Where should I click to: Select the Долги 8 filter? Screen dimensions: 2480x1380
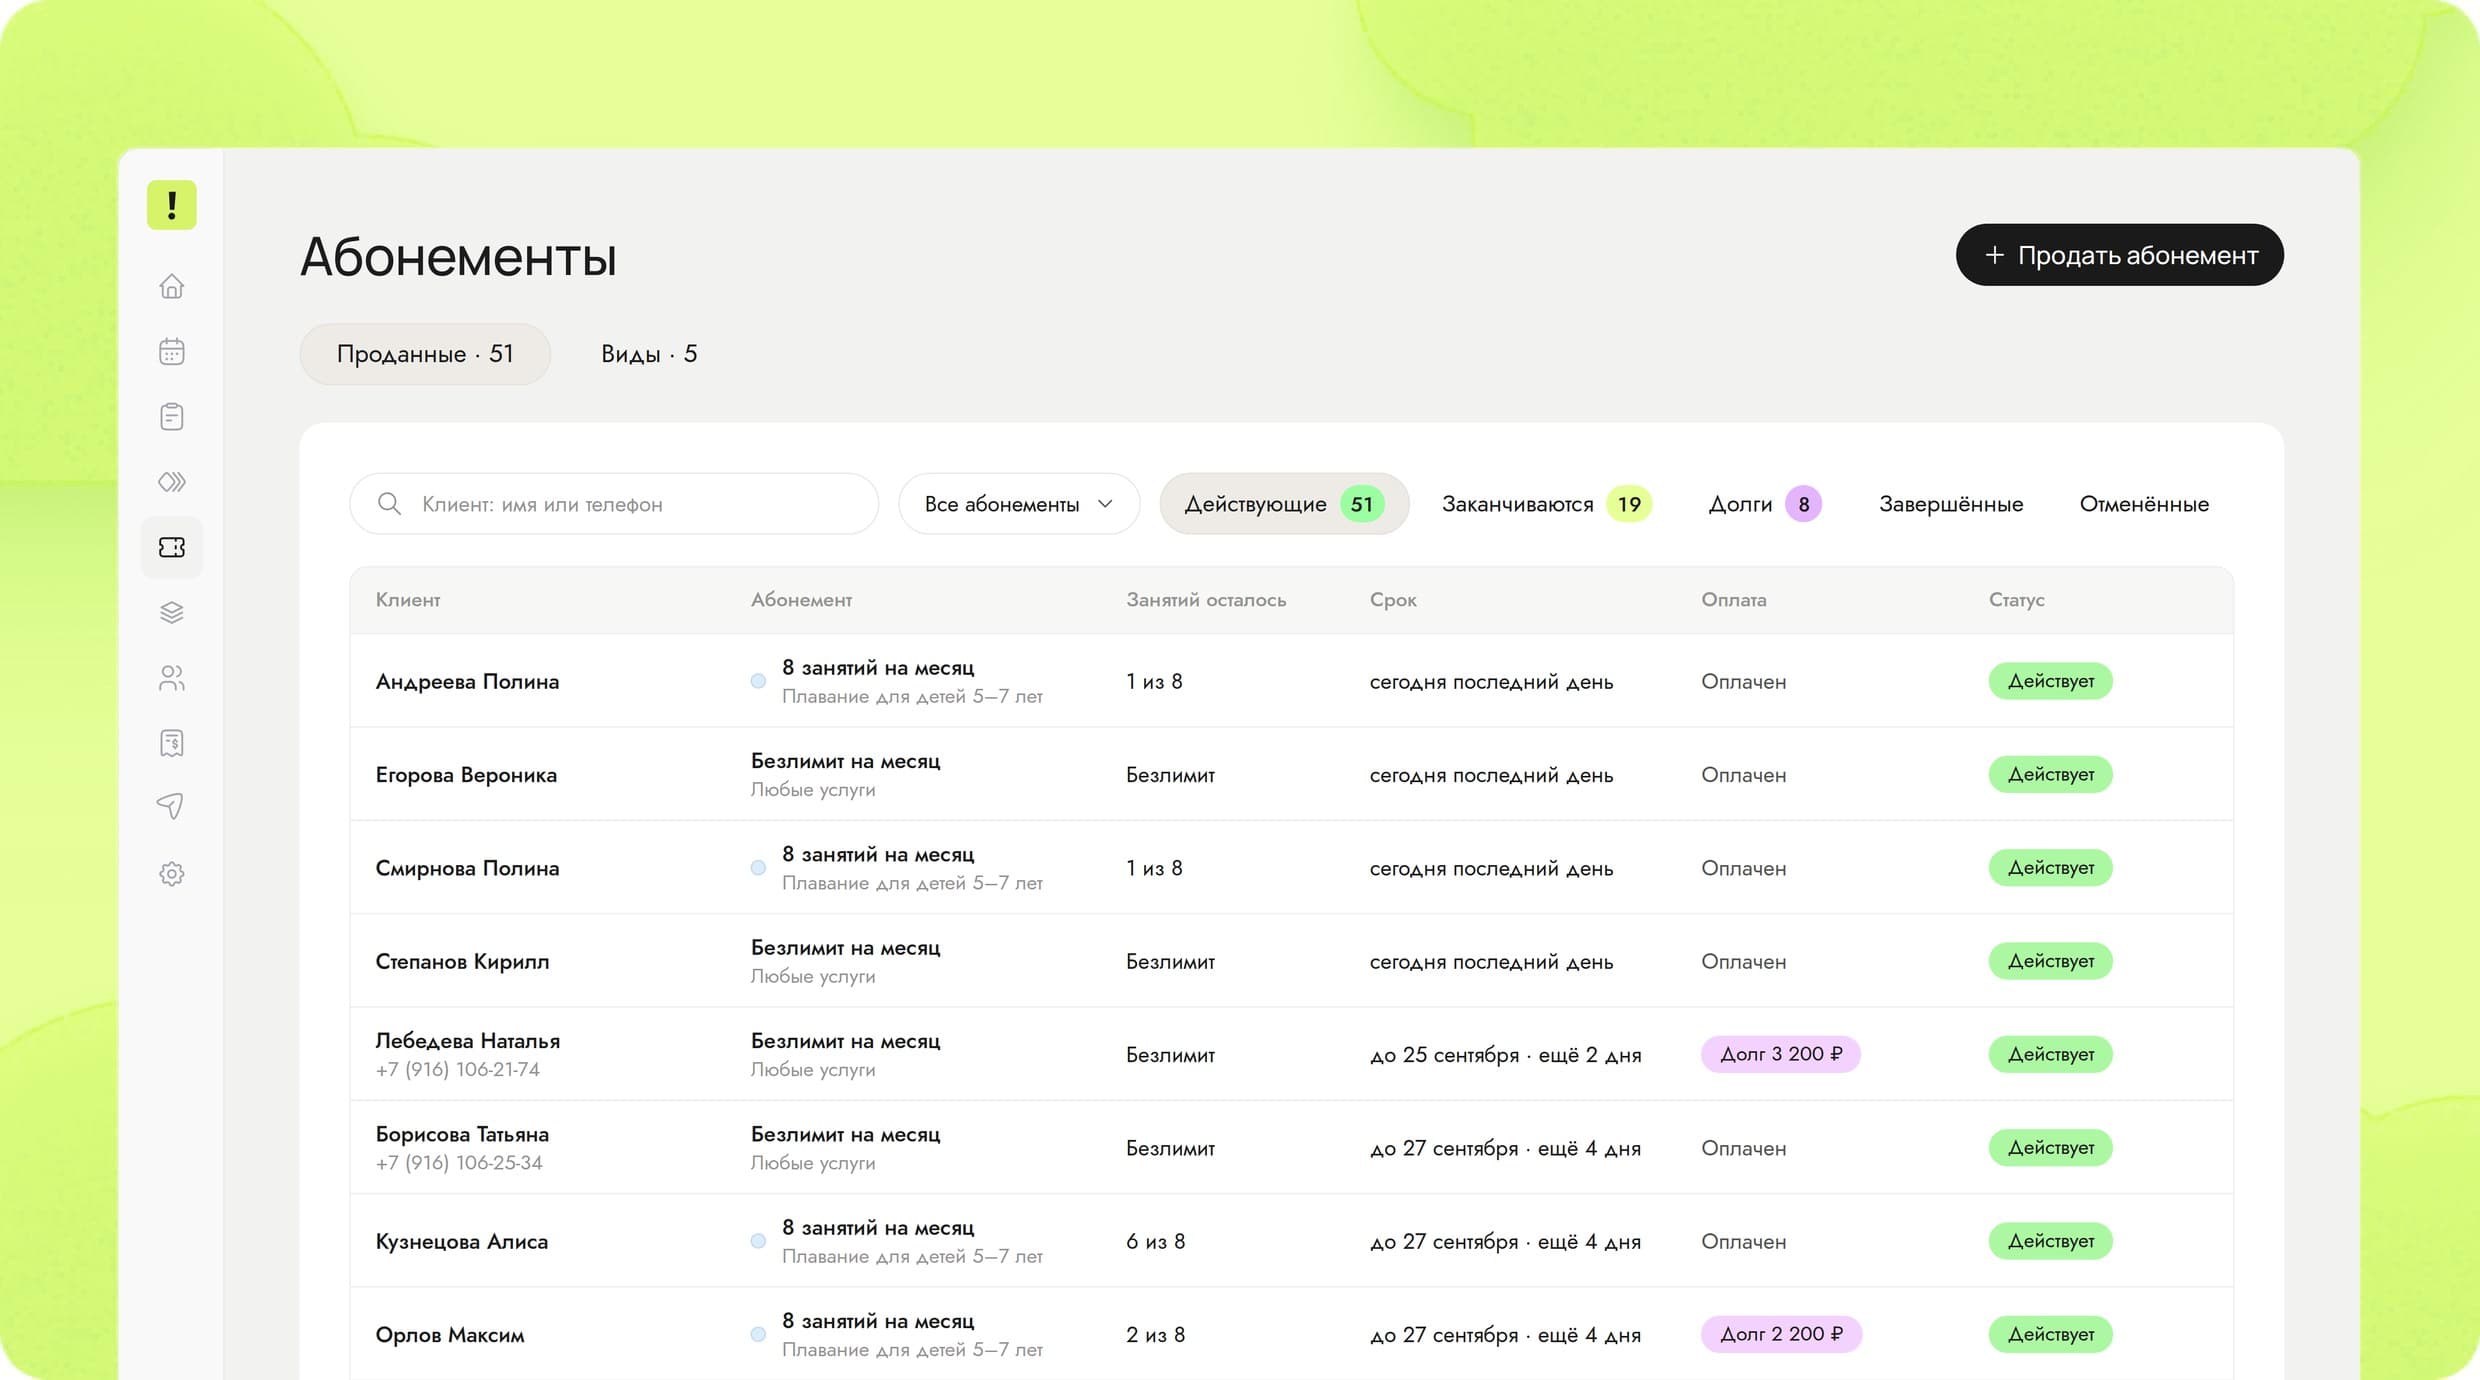click(x=1765, y=504)
